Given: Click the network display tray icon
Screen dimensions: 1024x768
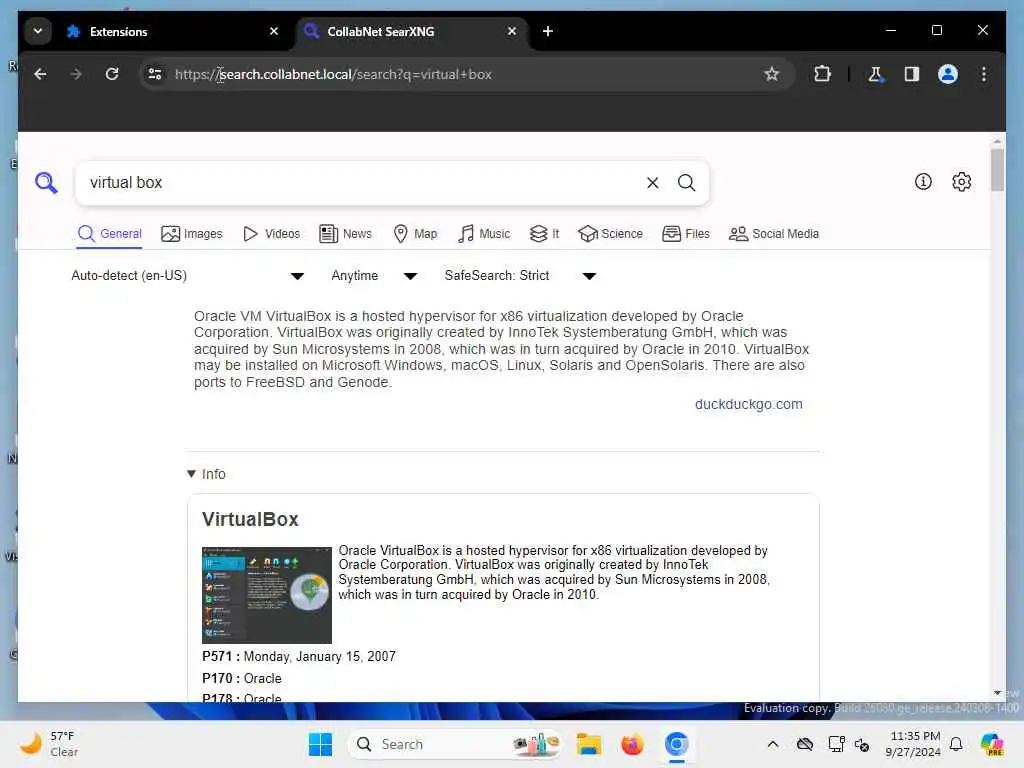Looking at the screenshot, I should (836, 744).
